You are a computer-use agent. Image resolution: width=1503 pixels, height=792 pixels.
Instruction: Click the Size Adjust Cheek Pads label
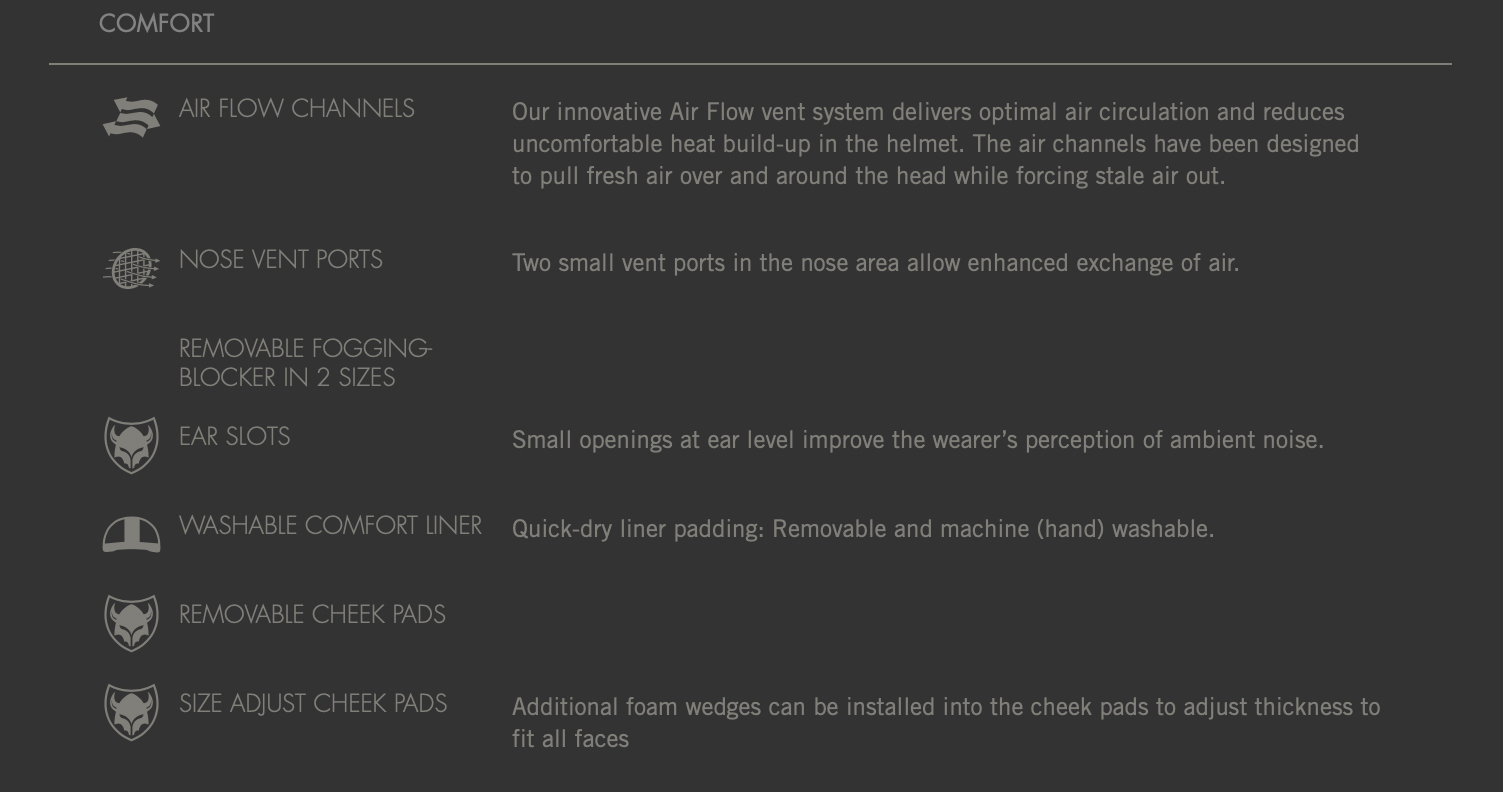(313, 703)
